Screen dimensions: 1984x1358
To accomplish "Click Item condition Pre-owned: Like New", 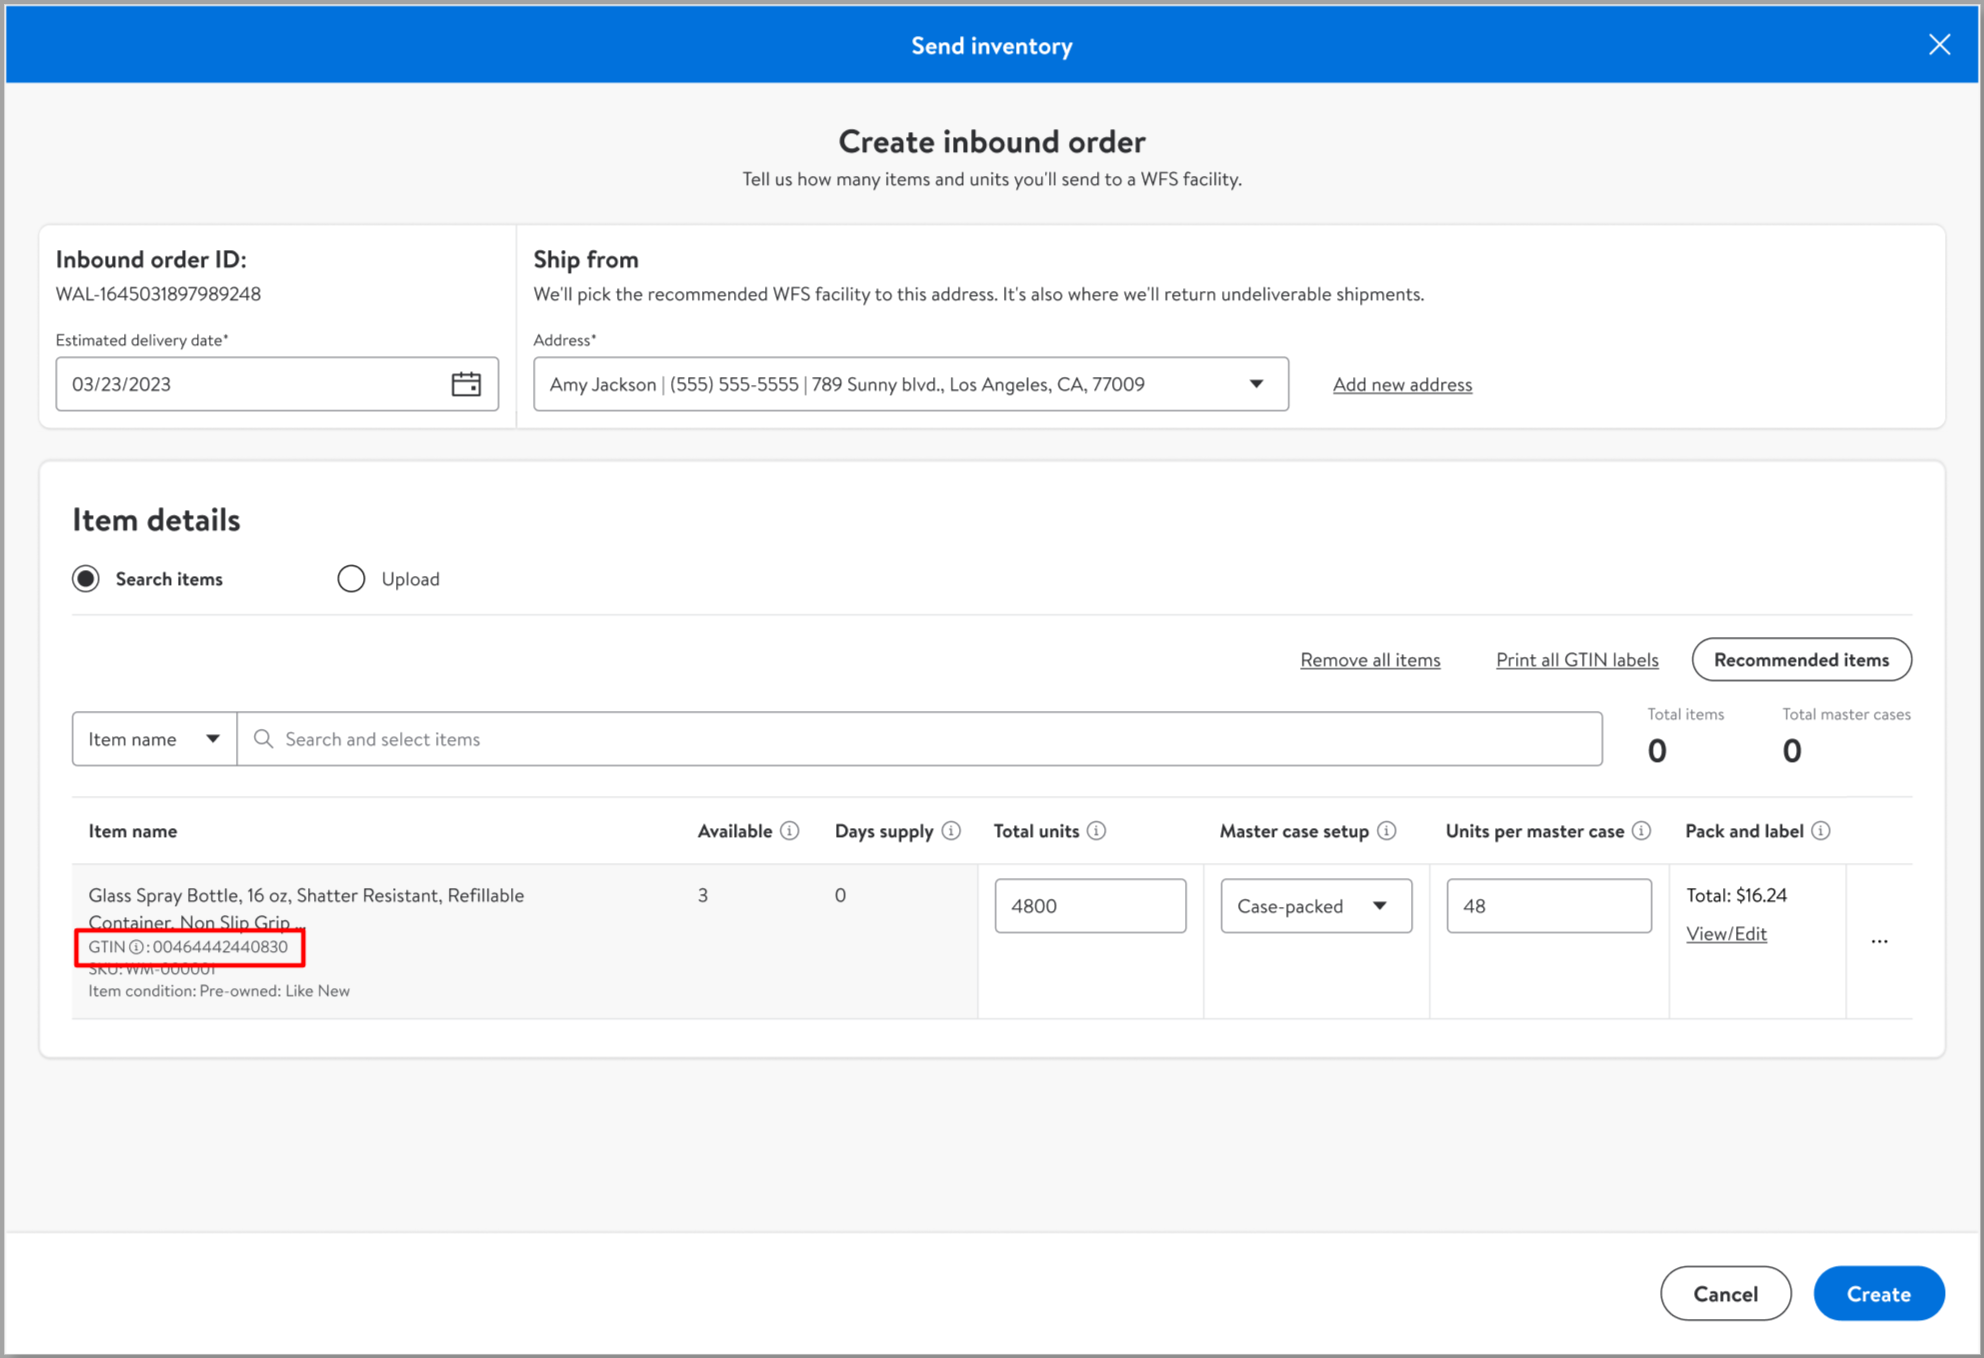I will point(219,991).
